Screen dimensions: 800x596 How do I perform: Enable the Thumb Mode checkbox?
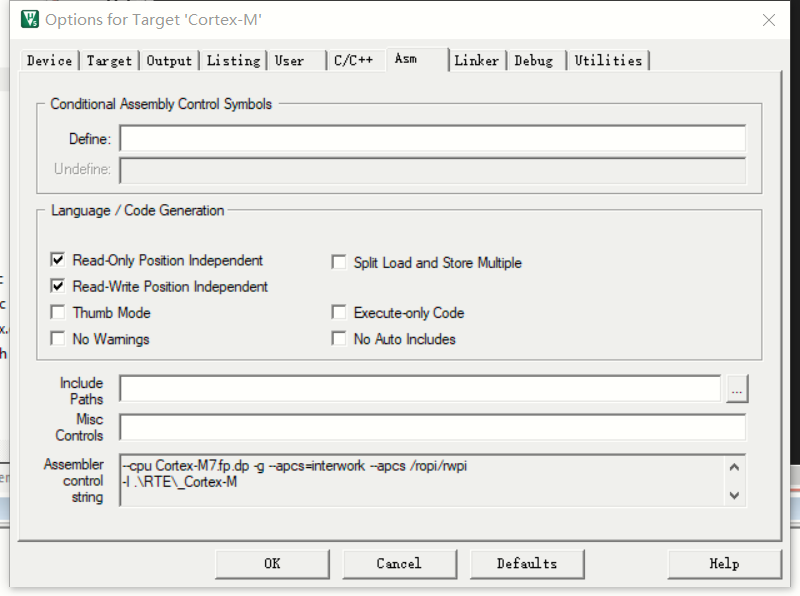(58, 312)
